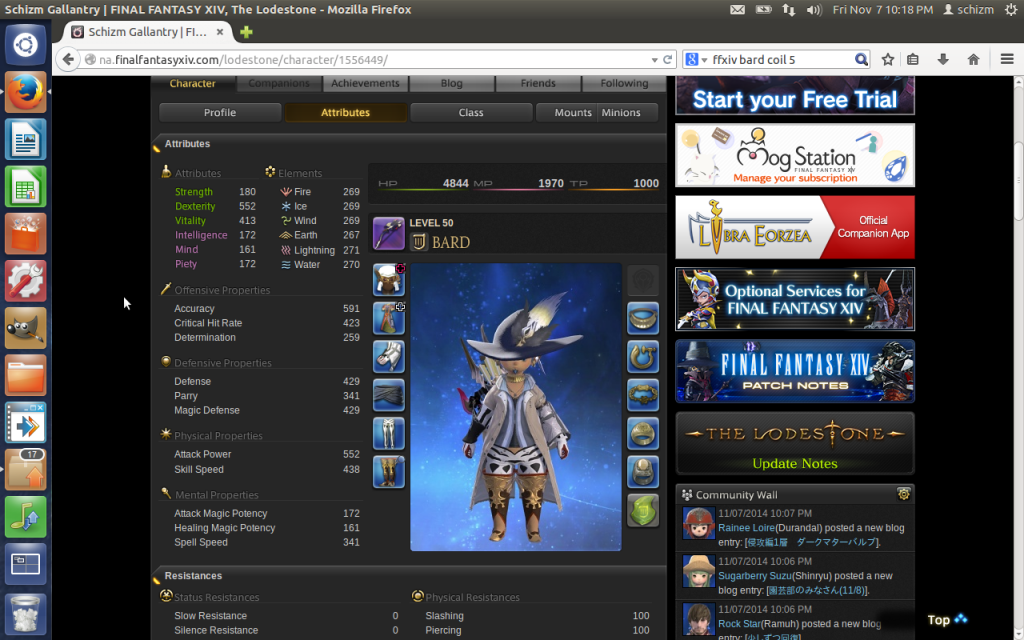Click the Mog Station banner
Viewport: 1024px width, 640px height.
click(x=795, y=155)
